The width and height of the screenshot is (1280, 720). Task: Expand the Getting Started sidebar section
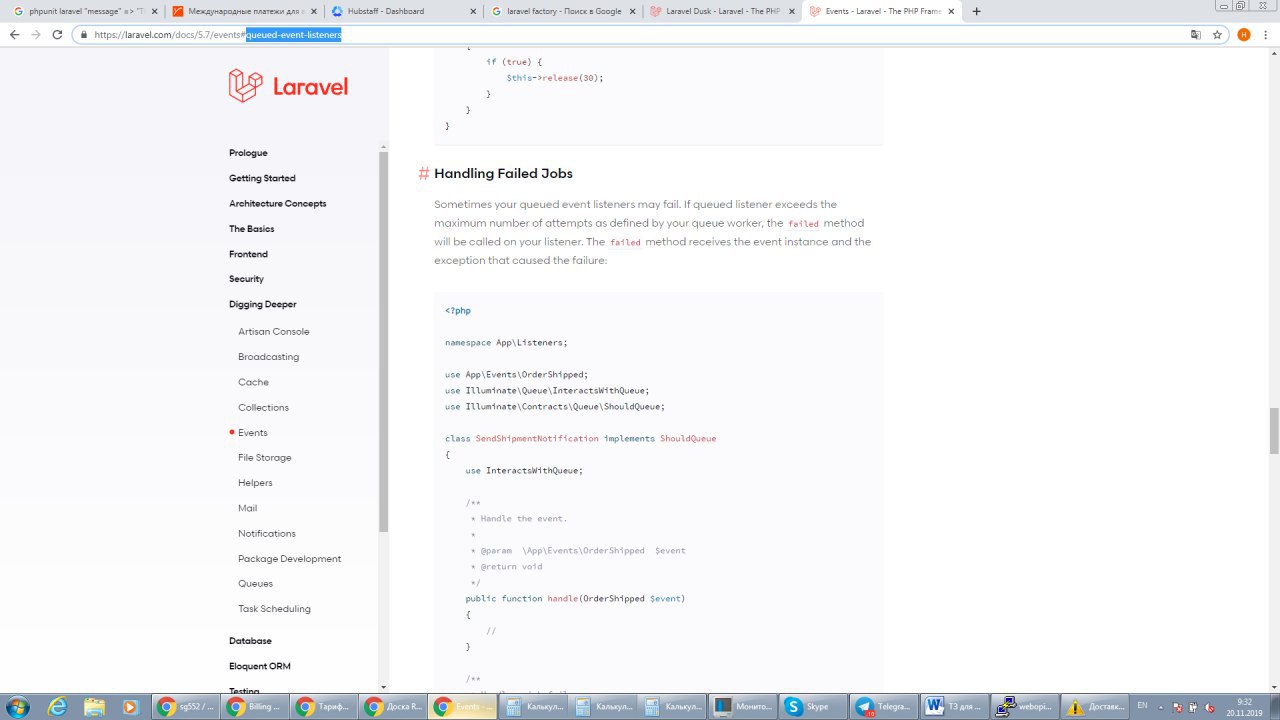coord(262,178)
